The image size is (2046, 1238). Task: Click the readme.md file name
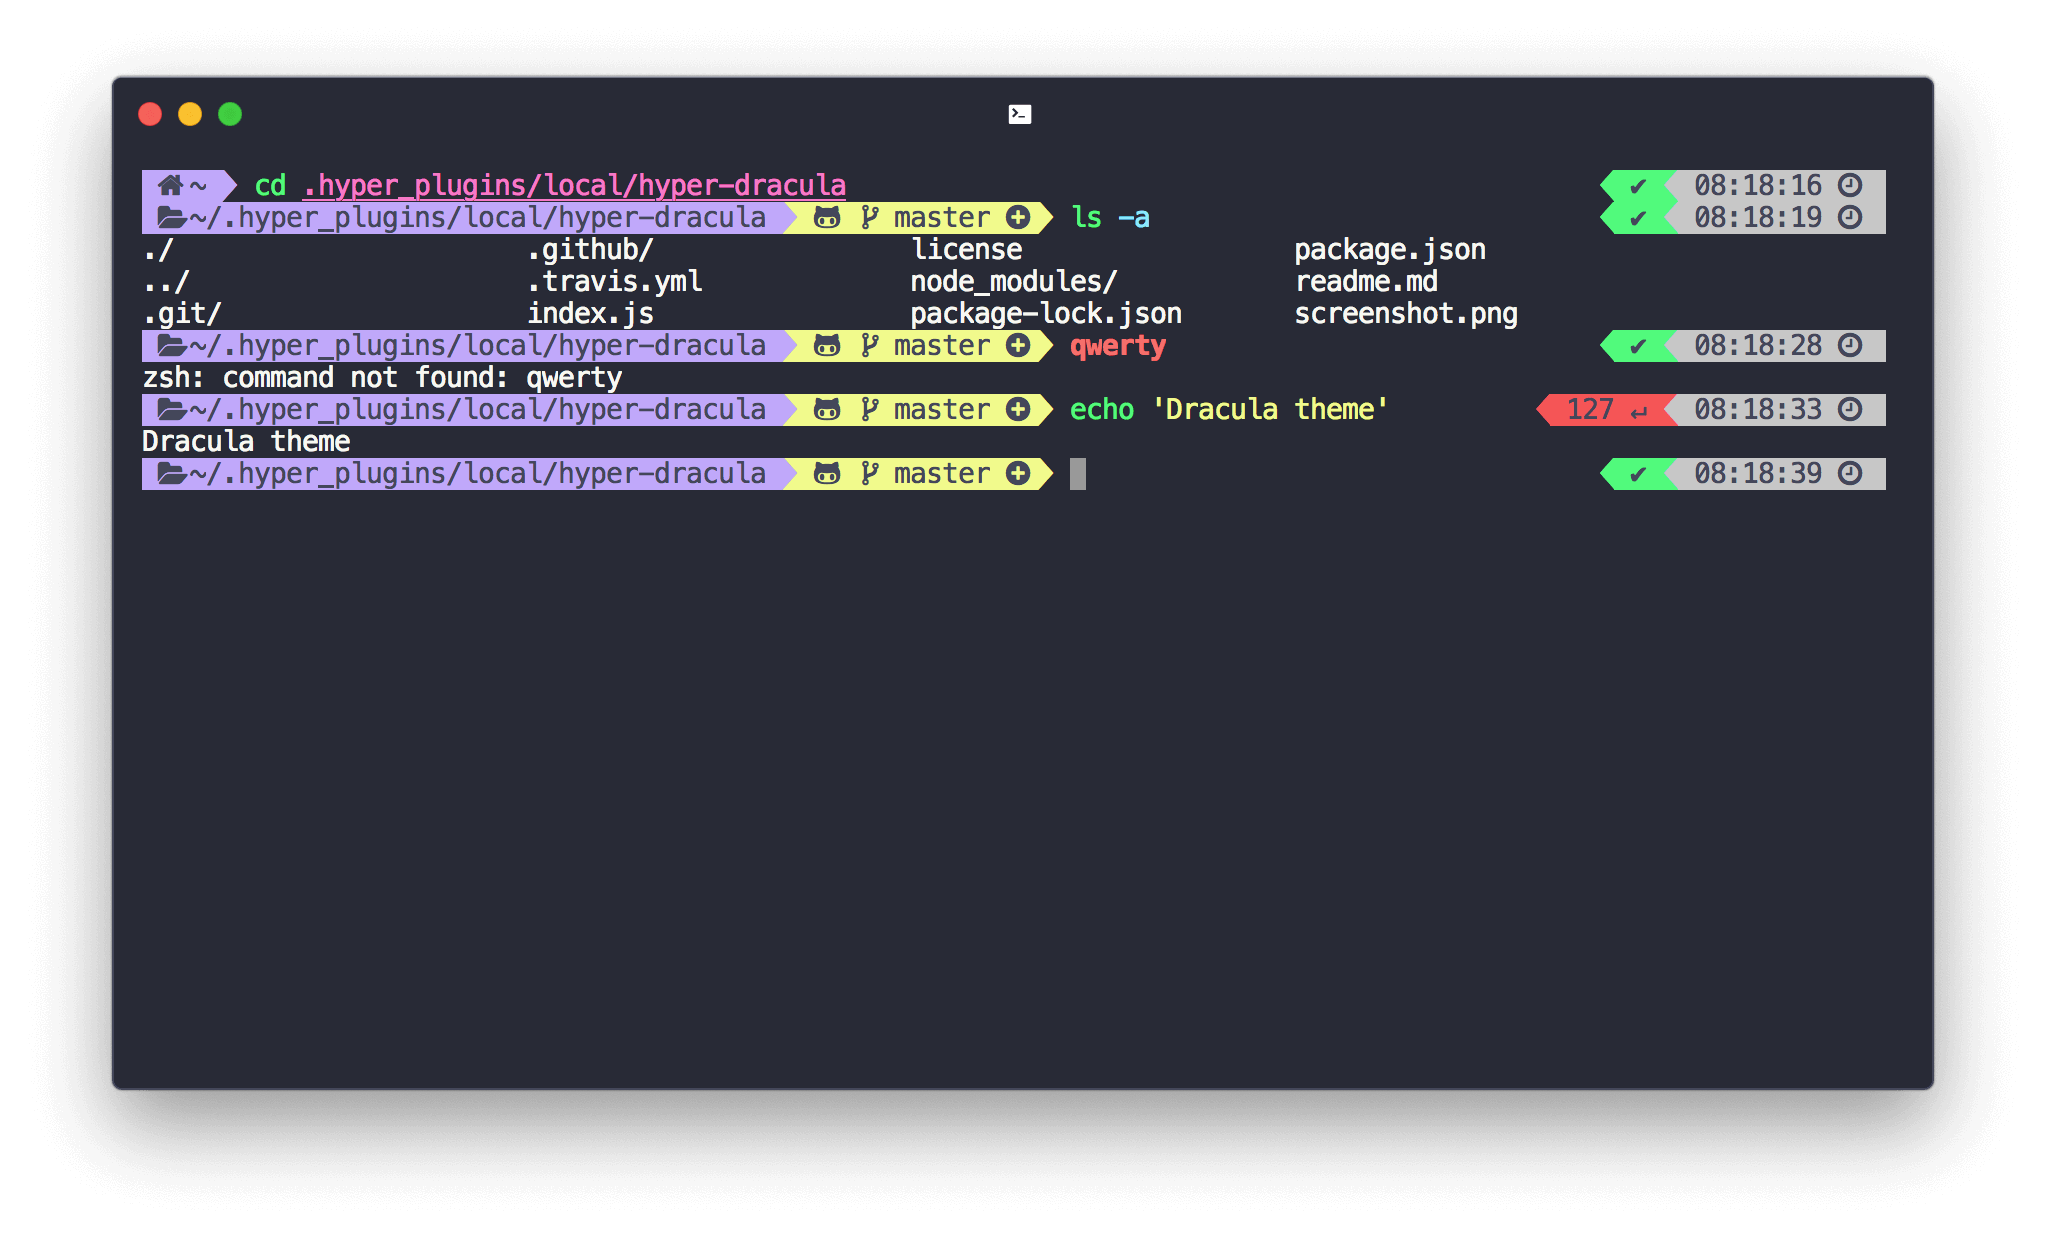tap(1366, 281)
